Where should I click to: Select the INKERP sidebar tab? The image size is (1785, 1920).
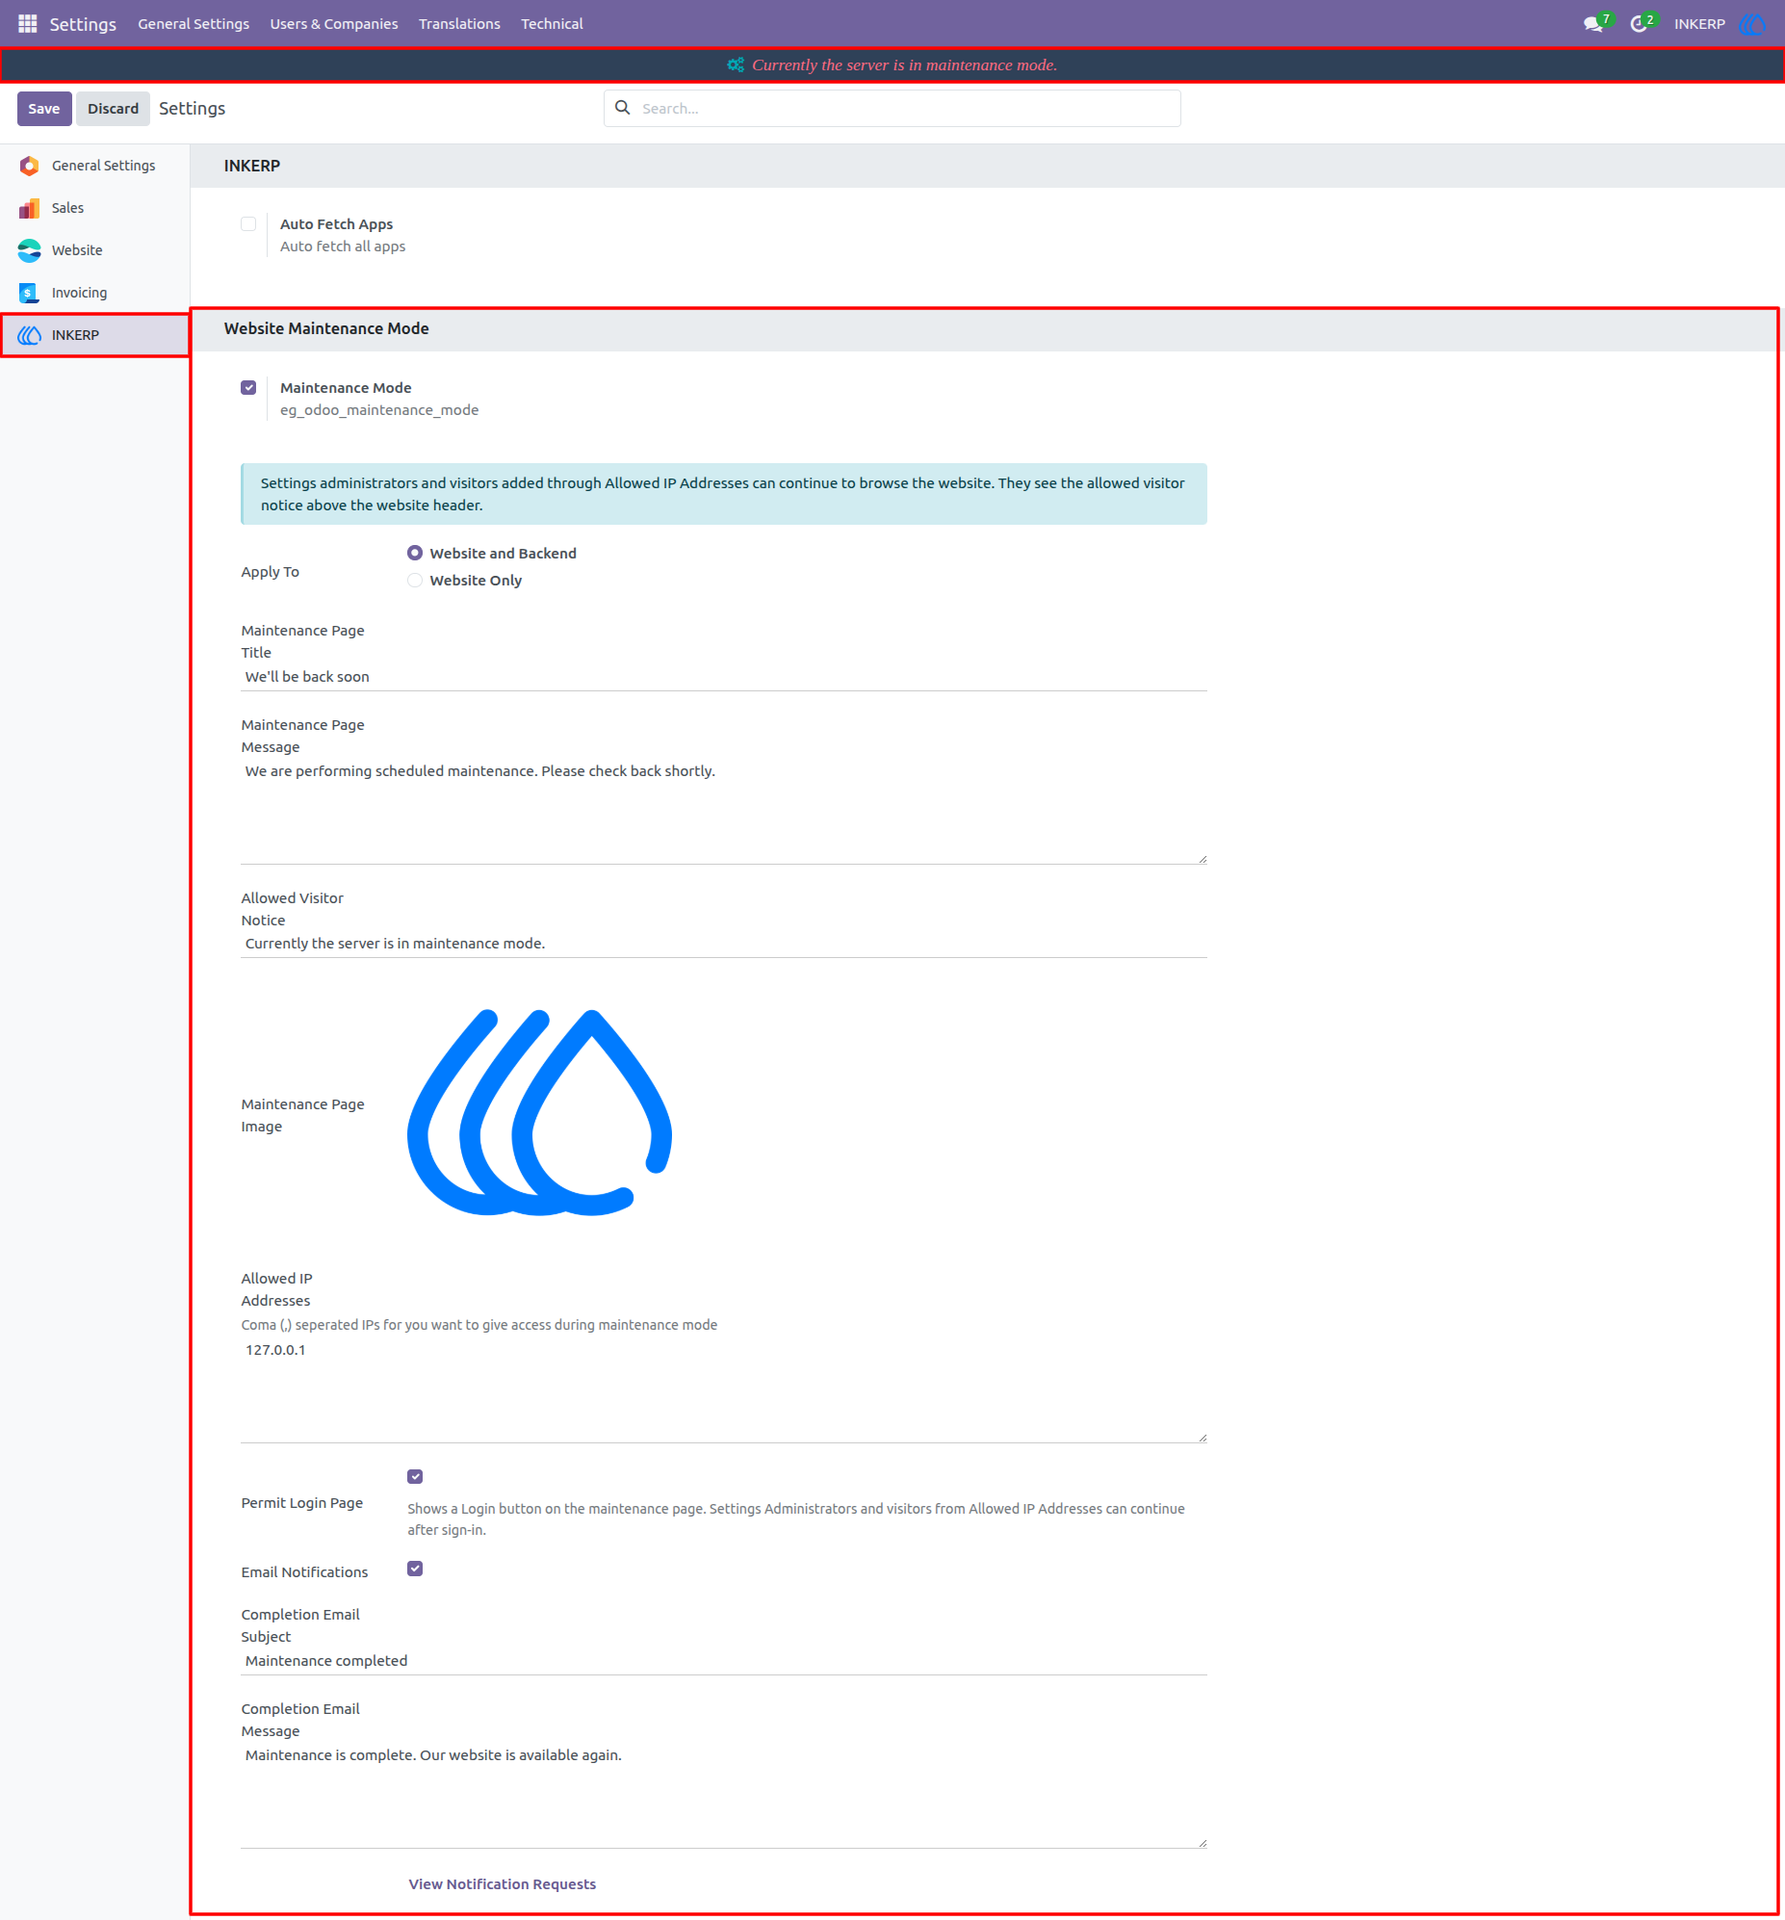95,335
